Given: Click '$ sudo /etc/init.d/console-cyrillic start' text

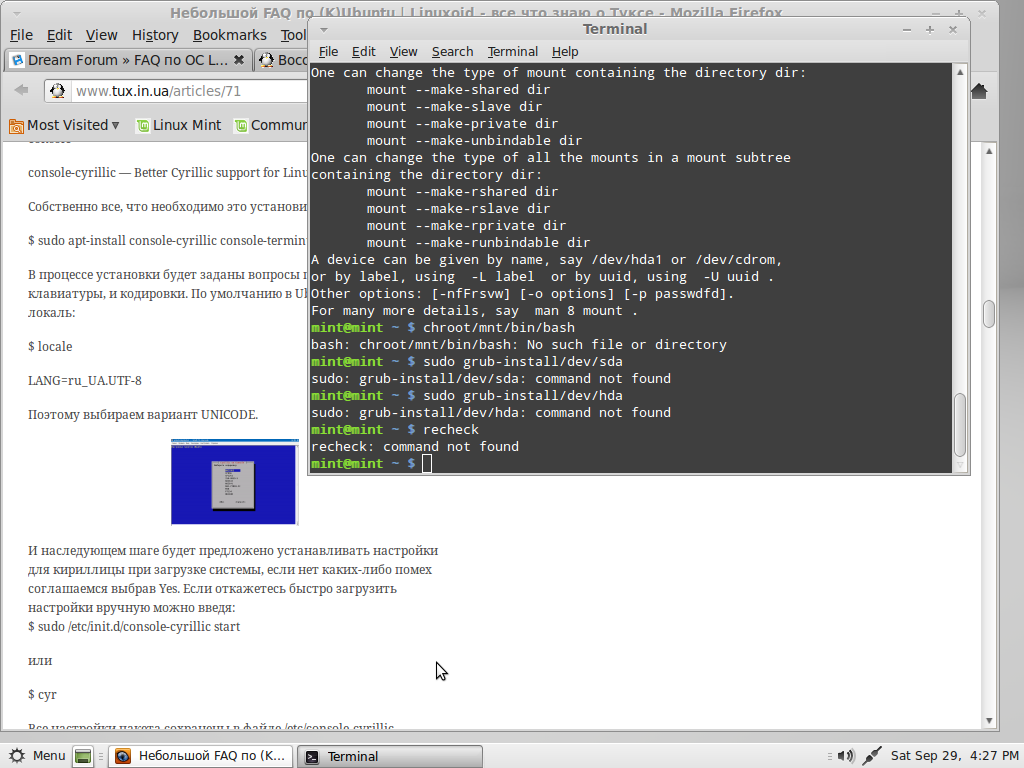Looking at the screenshot, I should click(x=134, y=627).
